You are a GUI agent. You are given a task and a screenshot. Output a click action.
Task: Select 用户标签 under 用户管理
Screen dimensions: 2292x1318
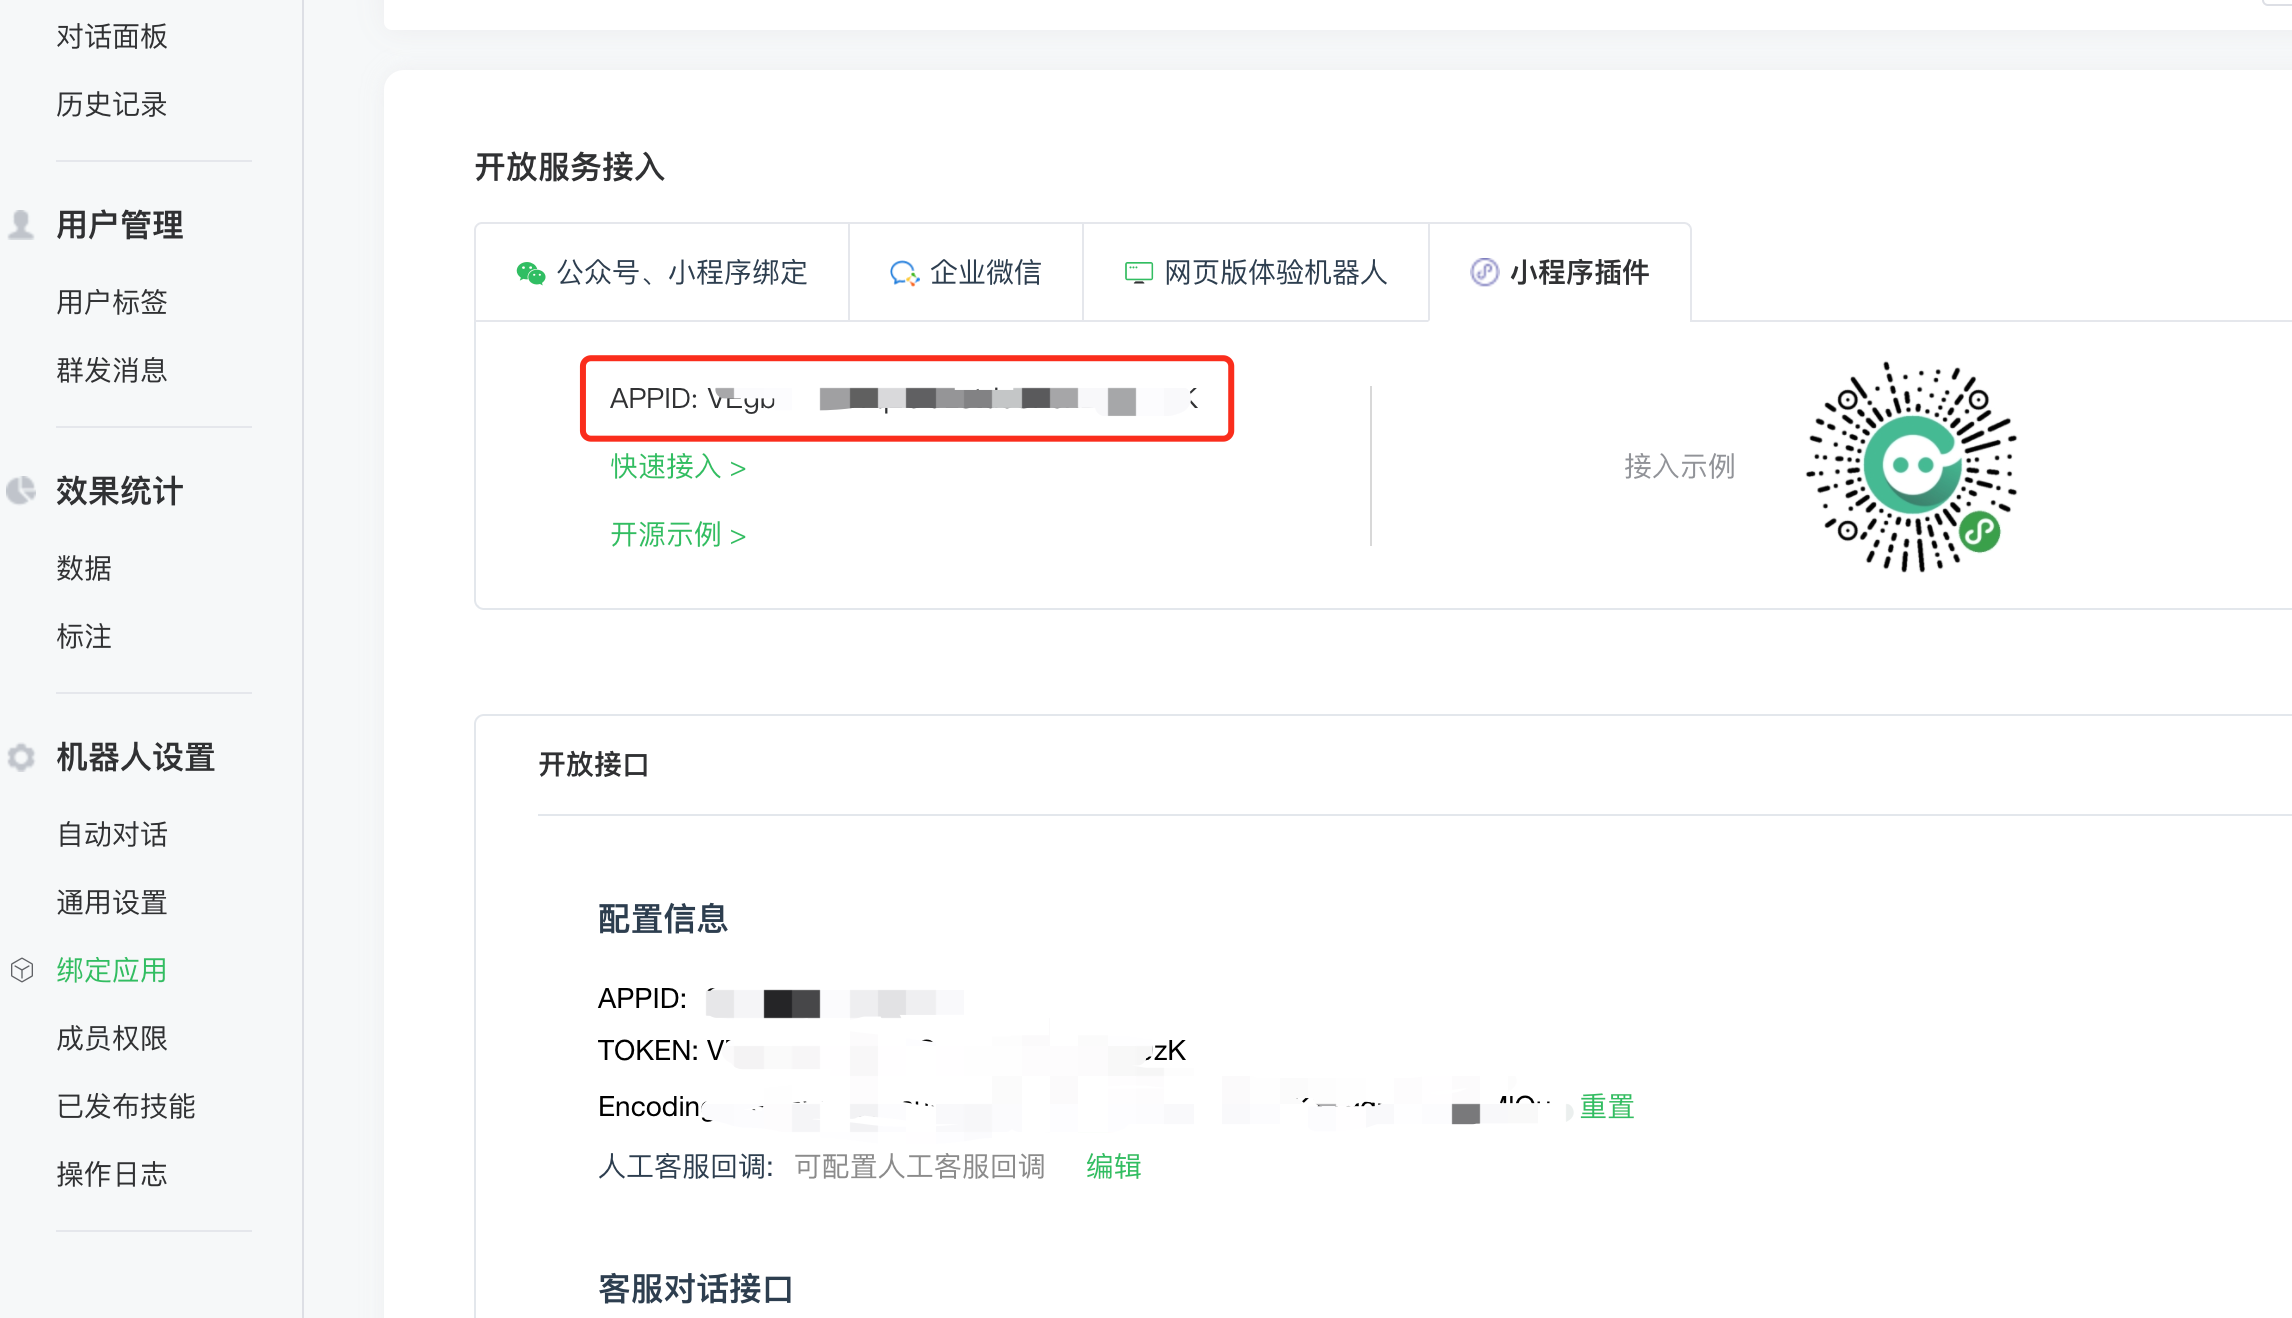(x=111, y=302)
